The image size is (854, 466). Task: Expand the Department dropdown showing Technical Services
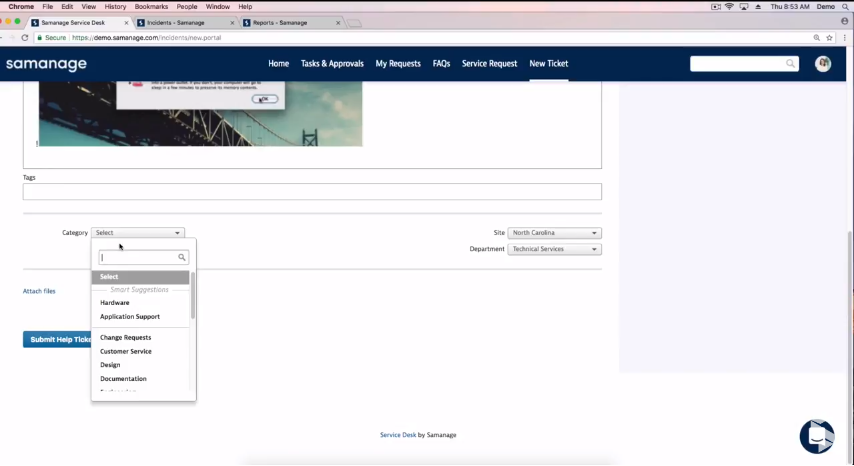tap(554, 249)
